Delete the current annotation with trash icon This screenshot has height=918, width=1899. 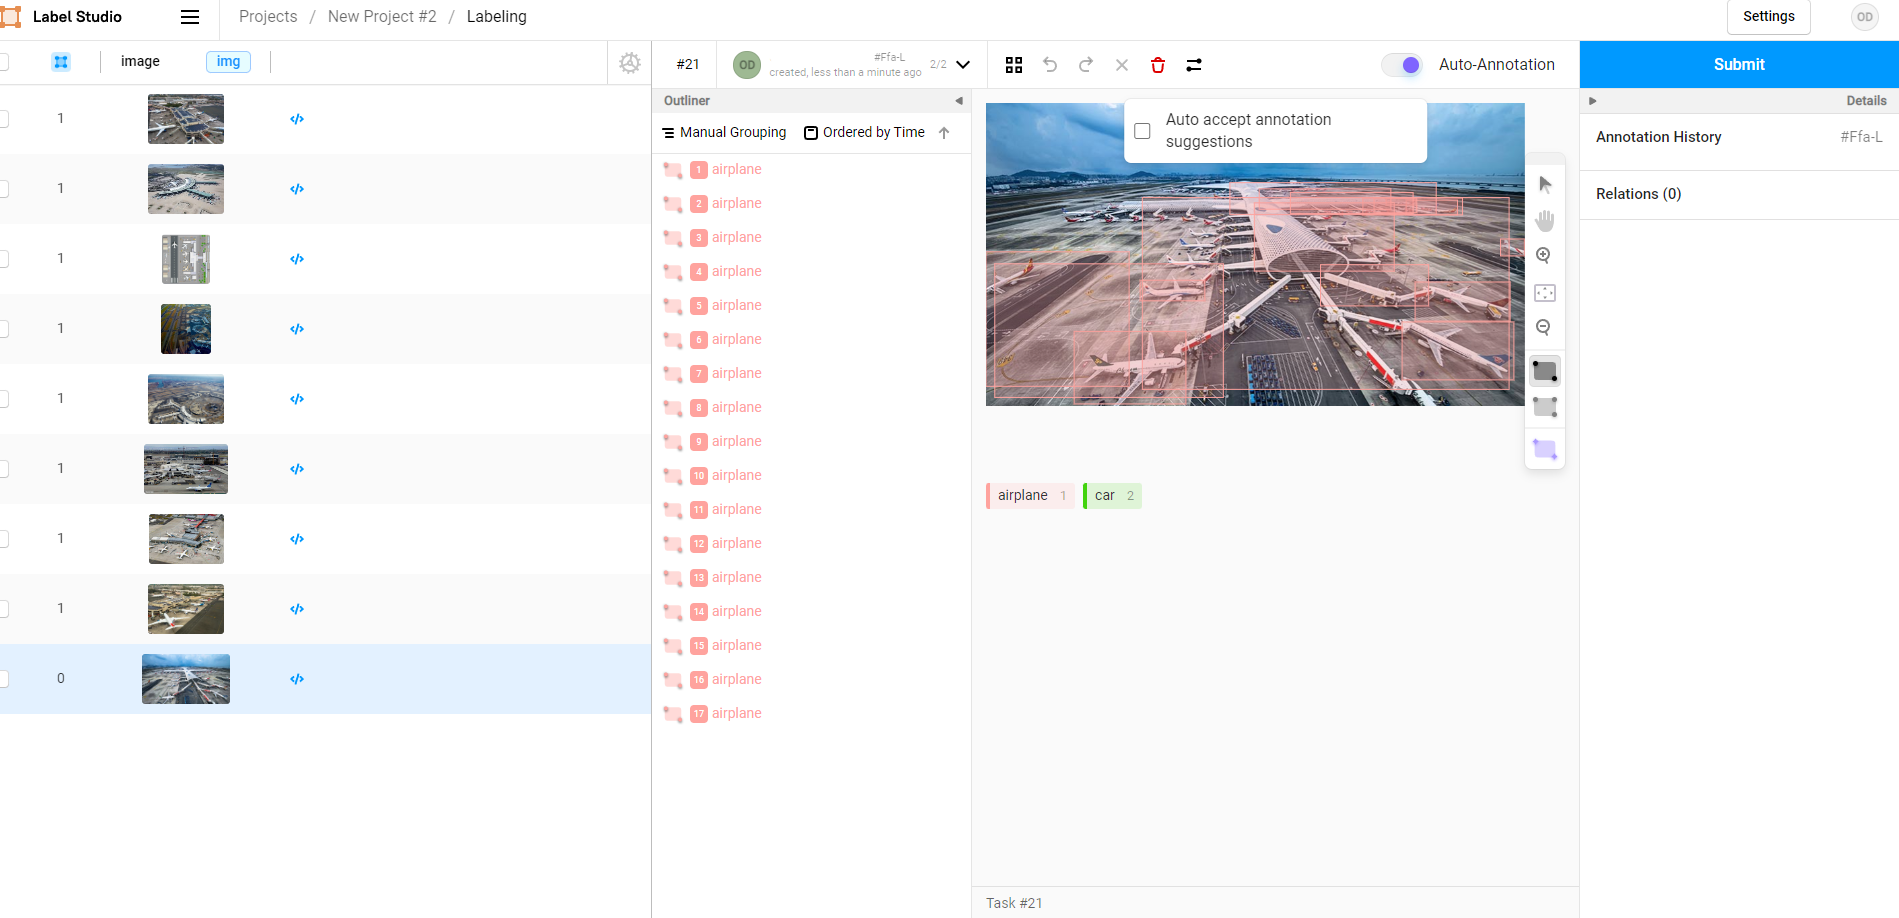point(1157,64)
